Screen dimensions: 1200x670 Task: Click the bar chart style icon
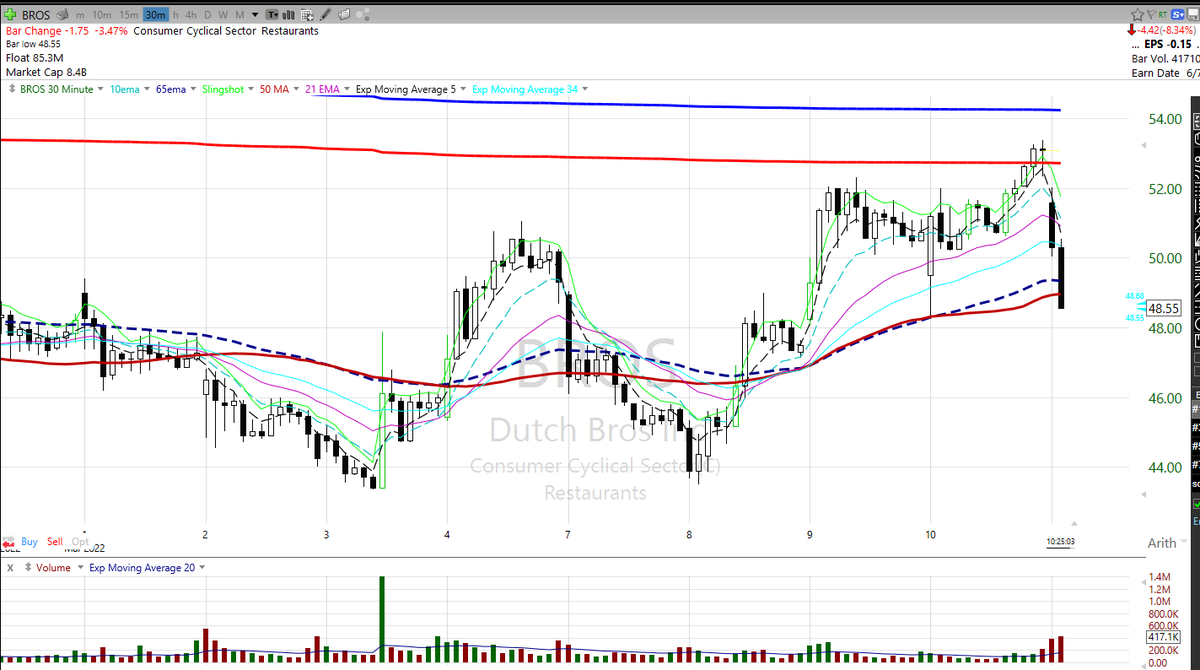[x=288, y=15]
